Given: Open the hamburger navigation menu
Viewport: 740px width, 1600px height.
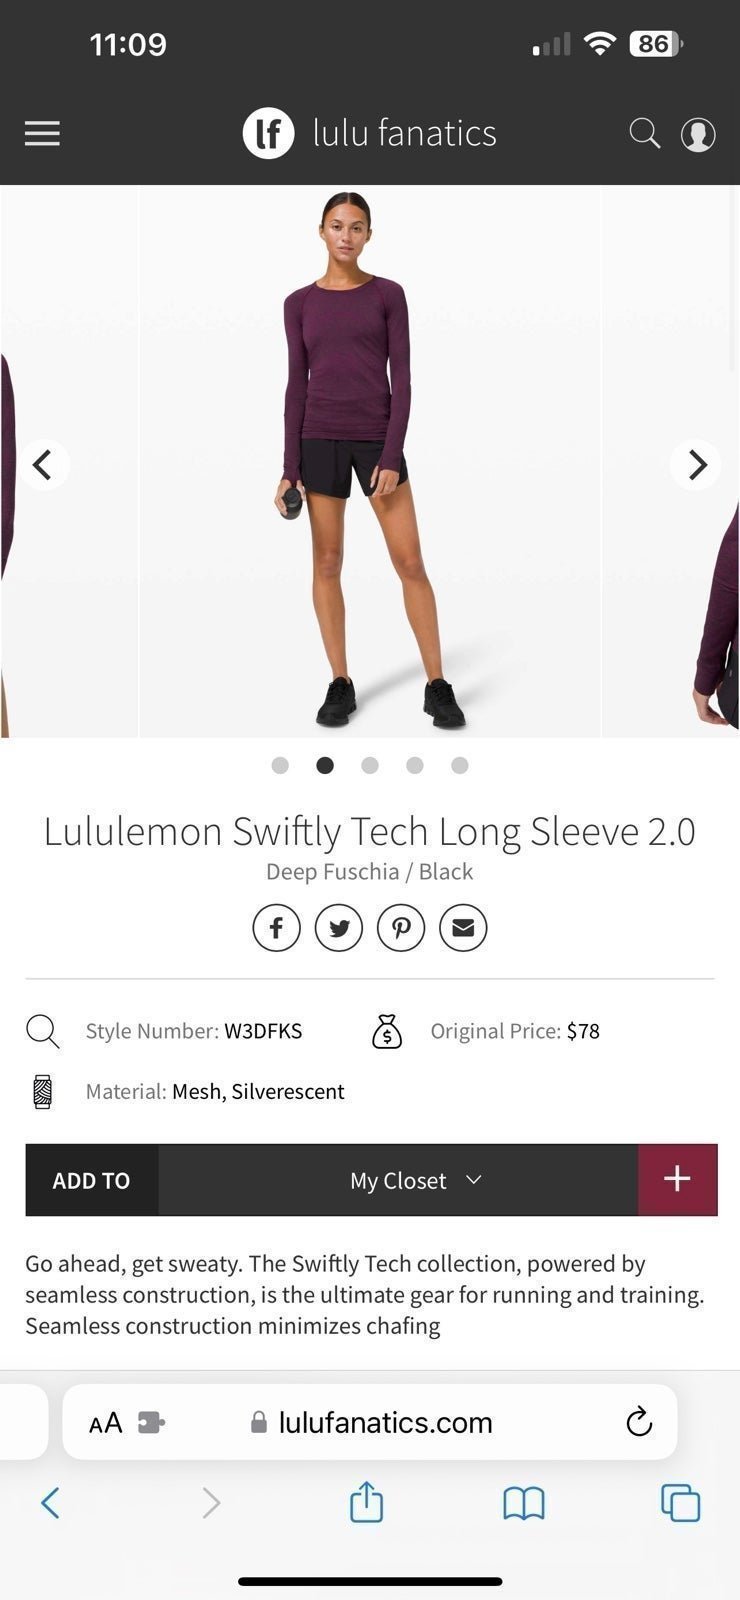Looking at the screenshot, I should tap(42, 134).
